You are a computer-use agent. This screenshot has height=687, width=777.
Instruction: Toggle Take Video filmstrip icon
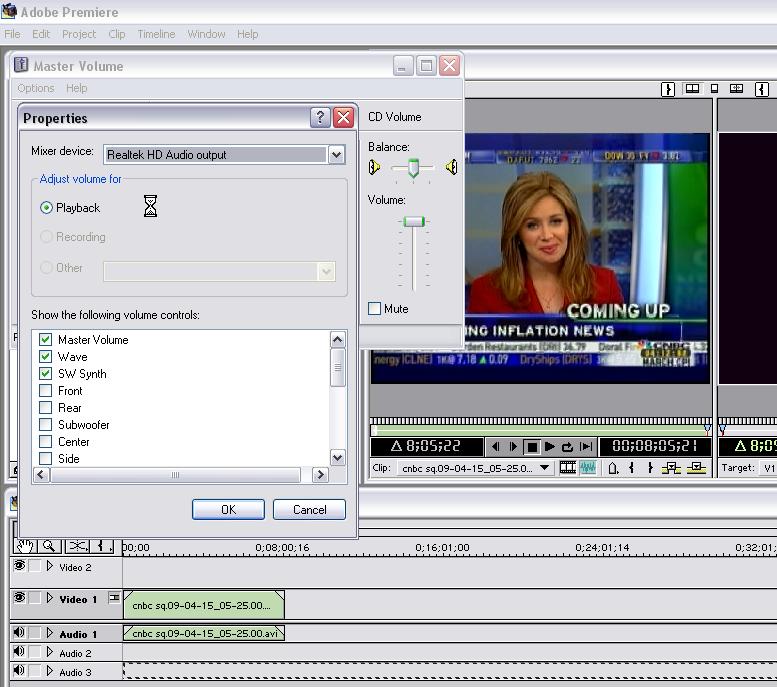(567, 467)
